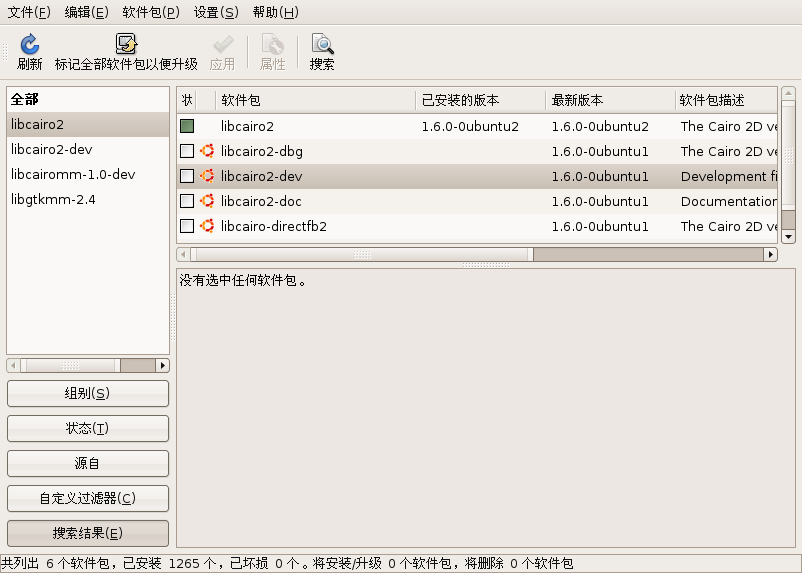Click package list horizontal scroll-right arrow

pos(770,254)
